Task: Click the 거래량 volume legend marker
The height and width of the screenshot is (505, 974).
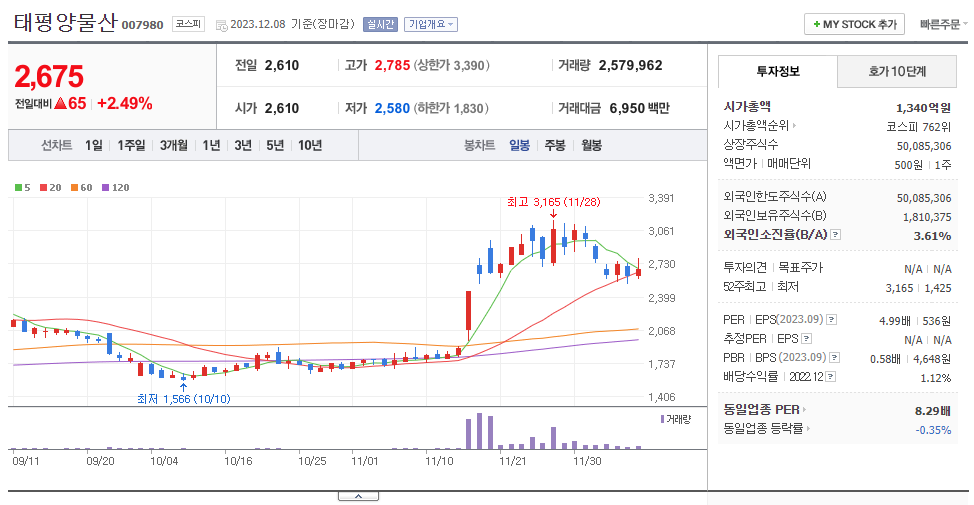Action: [x=676, y=419]
